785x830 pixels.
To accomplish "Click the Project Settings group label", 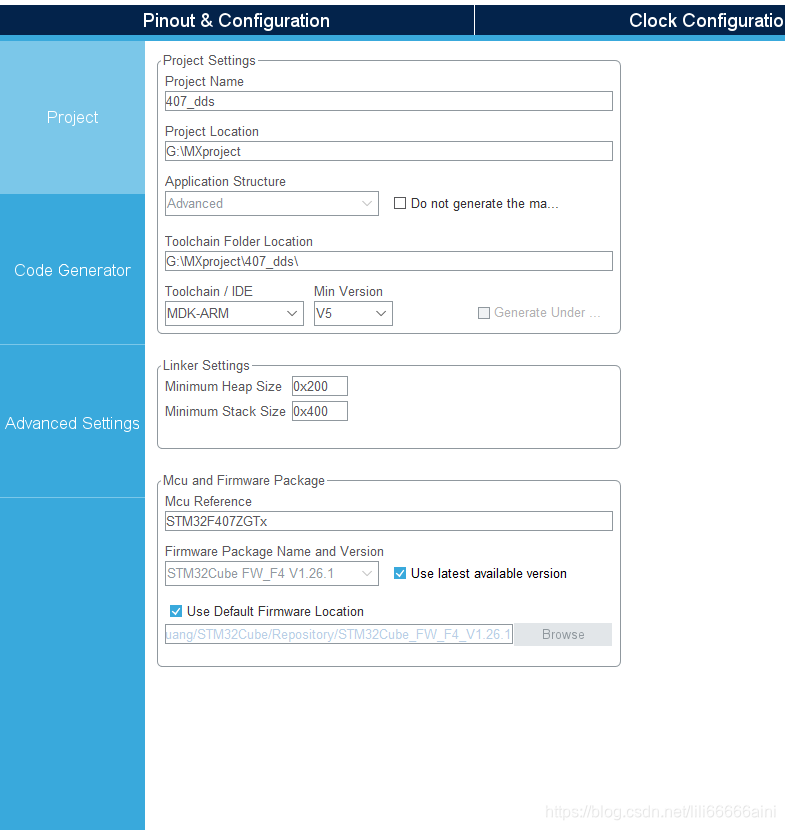I will pos(209,60).
